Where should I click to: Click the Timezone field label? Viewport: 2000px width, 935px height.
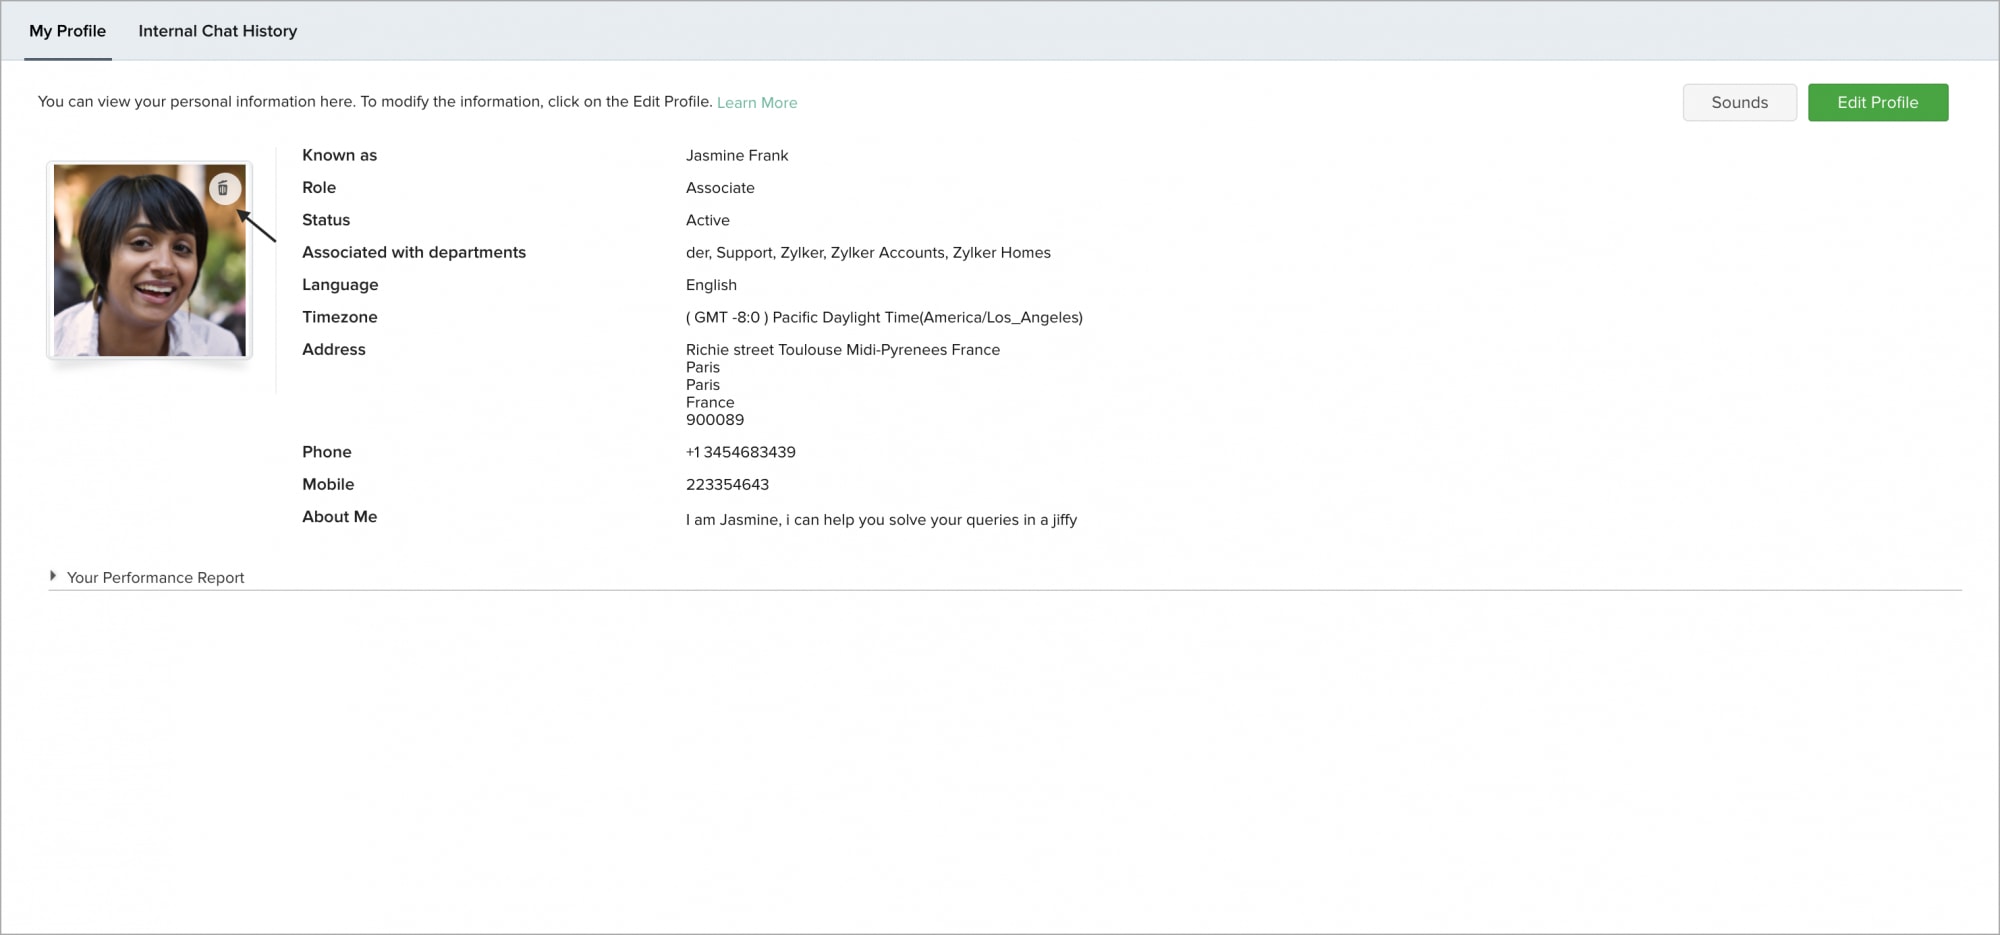pyautogui.click(x=340, y=317)
